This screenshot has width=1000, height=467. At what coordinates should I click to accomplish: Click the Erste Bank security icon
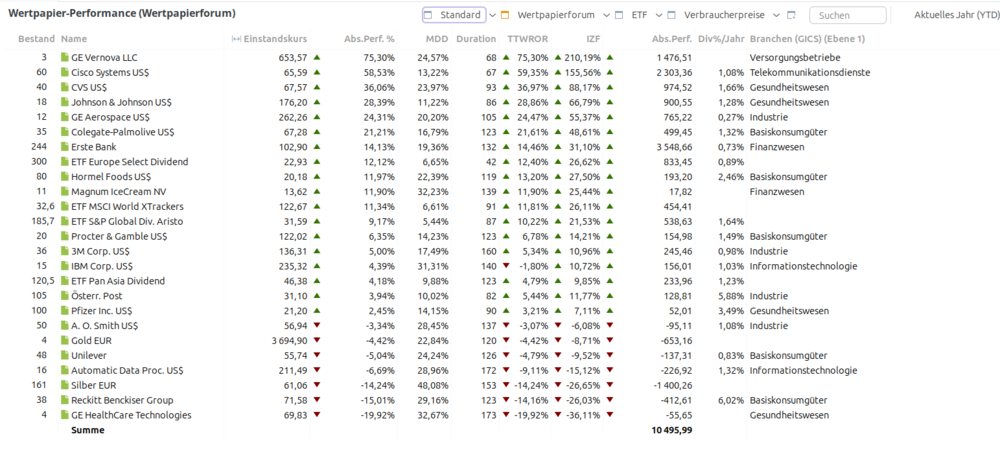click(64, 147)
